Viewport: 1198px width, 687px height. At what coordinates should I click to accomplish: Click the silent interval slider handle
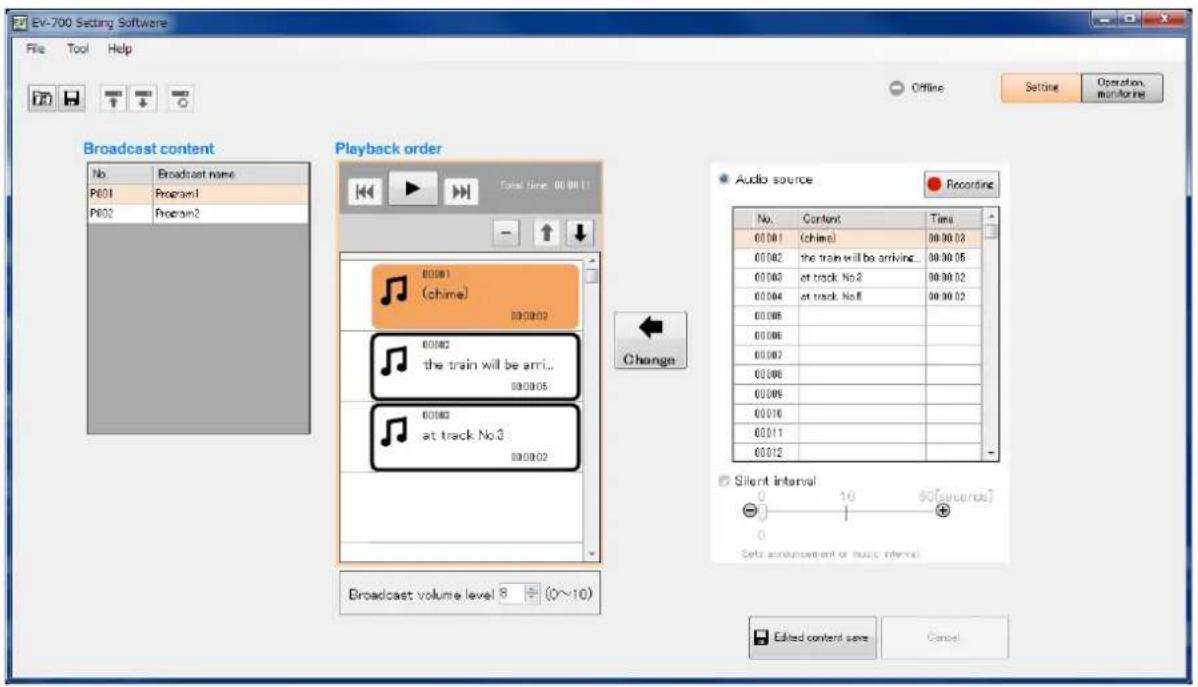click(763, 511)
